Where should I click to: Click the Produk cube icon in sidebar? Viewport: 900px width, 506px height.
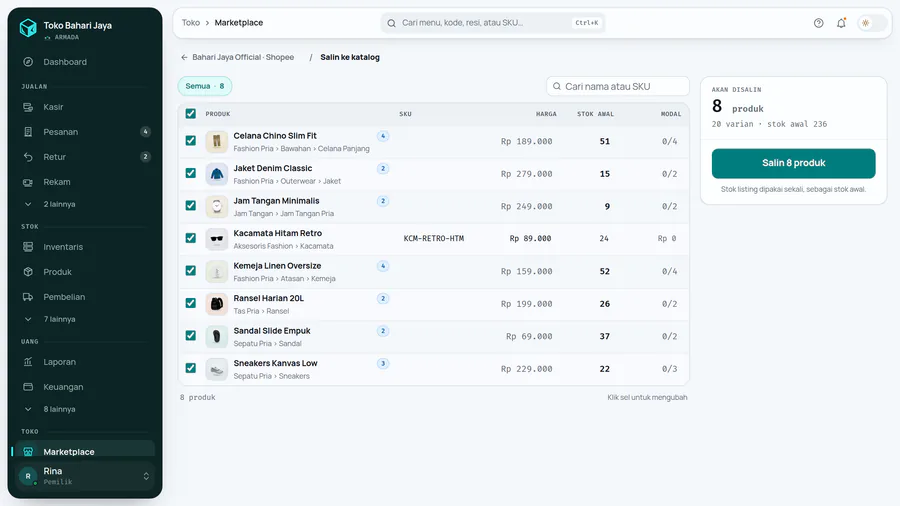[28, 272]
